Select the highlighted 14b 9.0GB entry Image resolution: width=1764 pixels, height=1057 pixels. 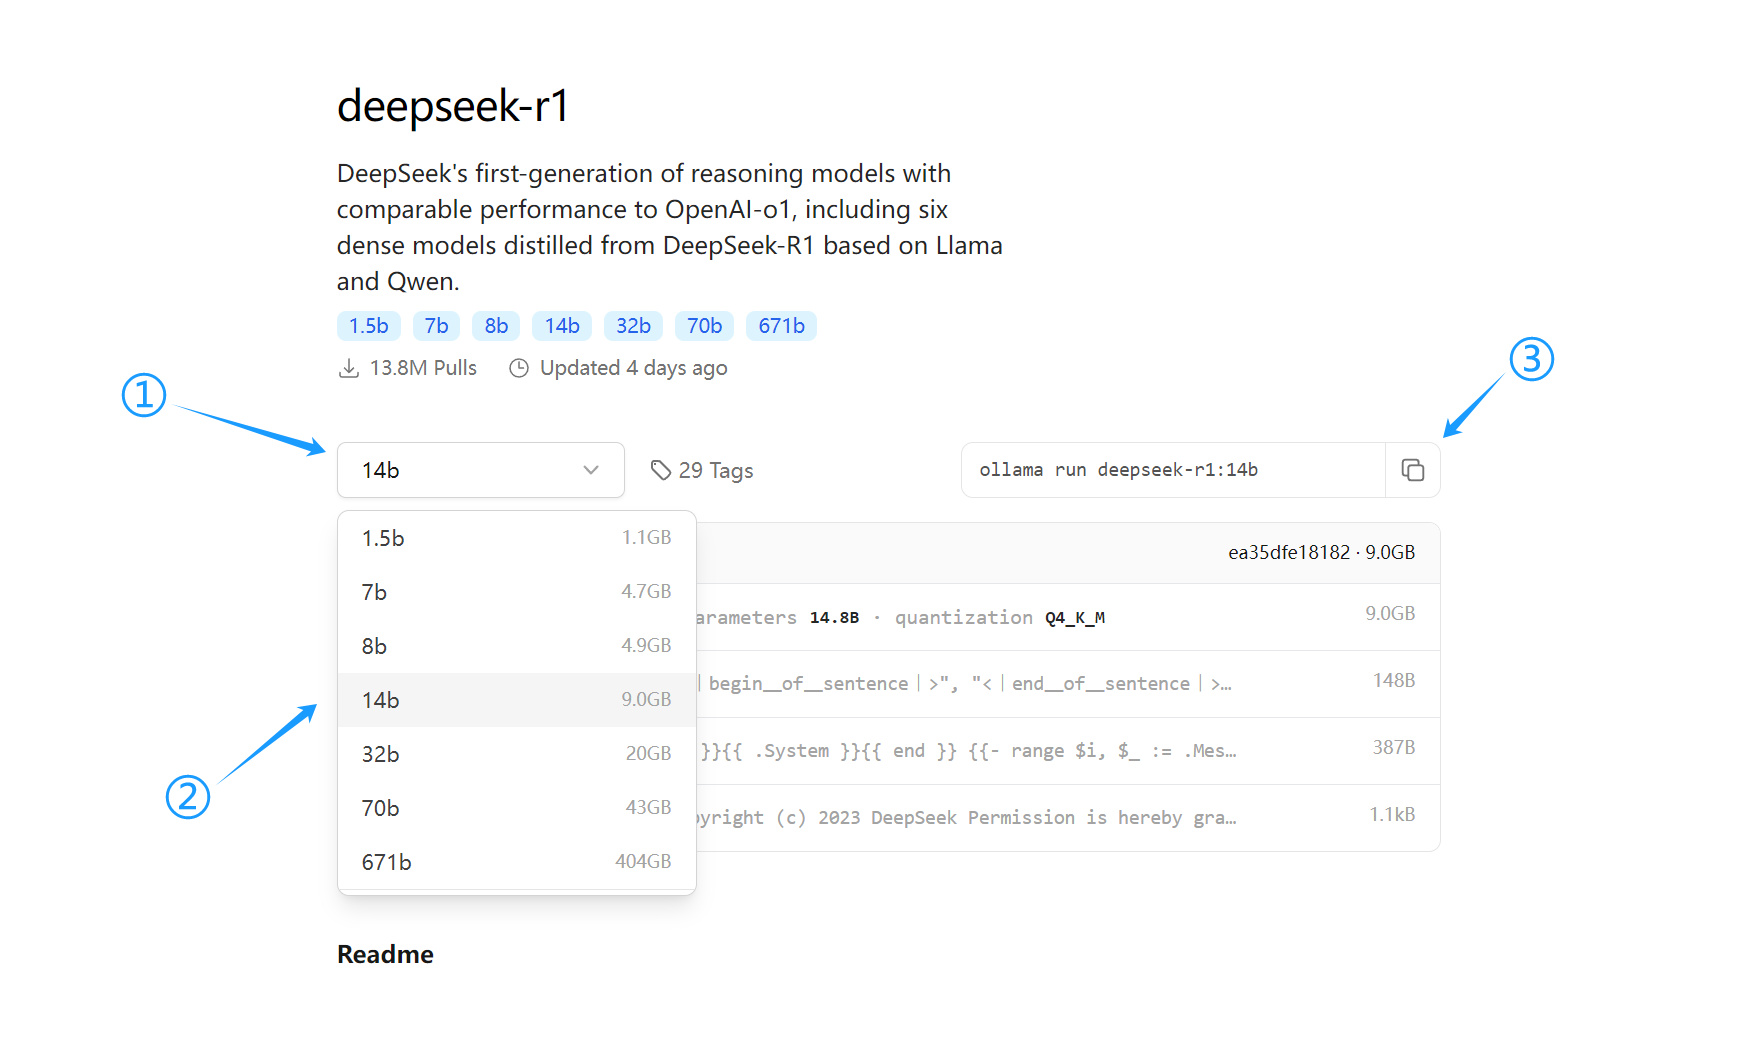click(x=516, y=700)
